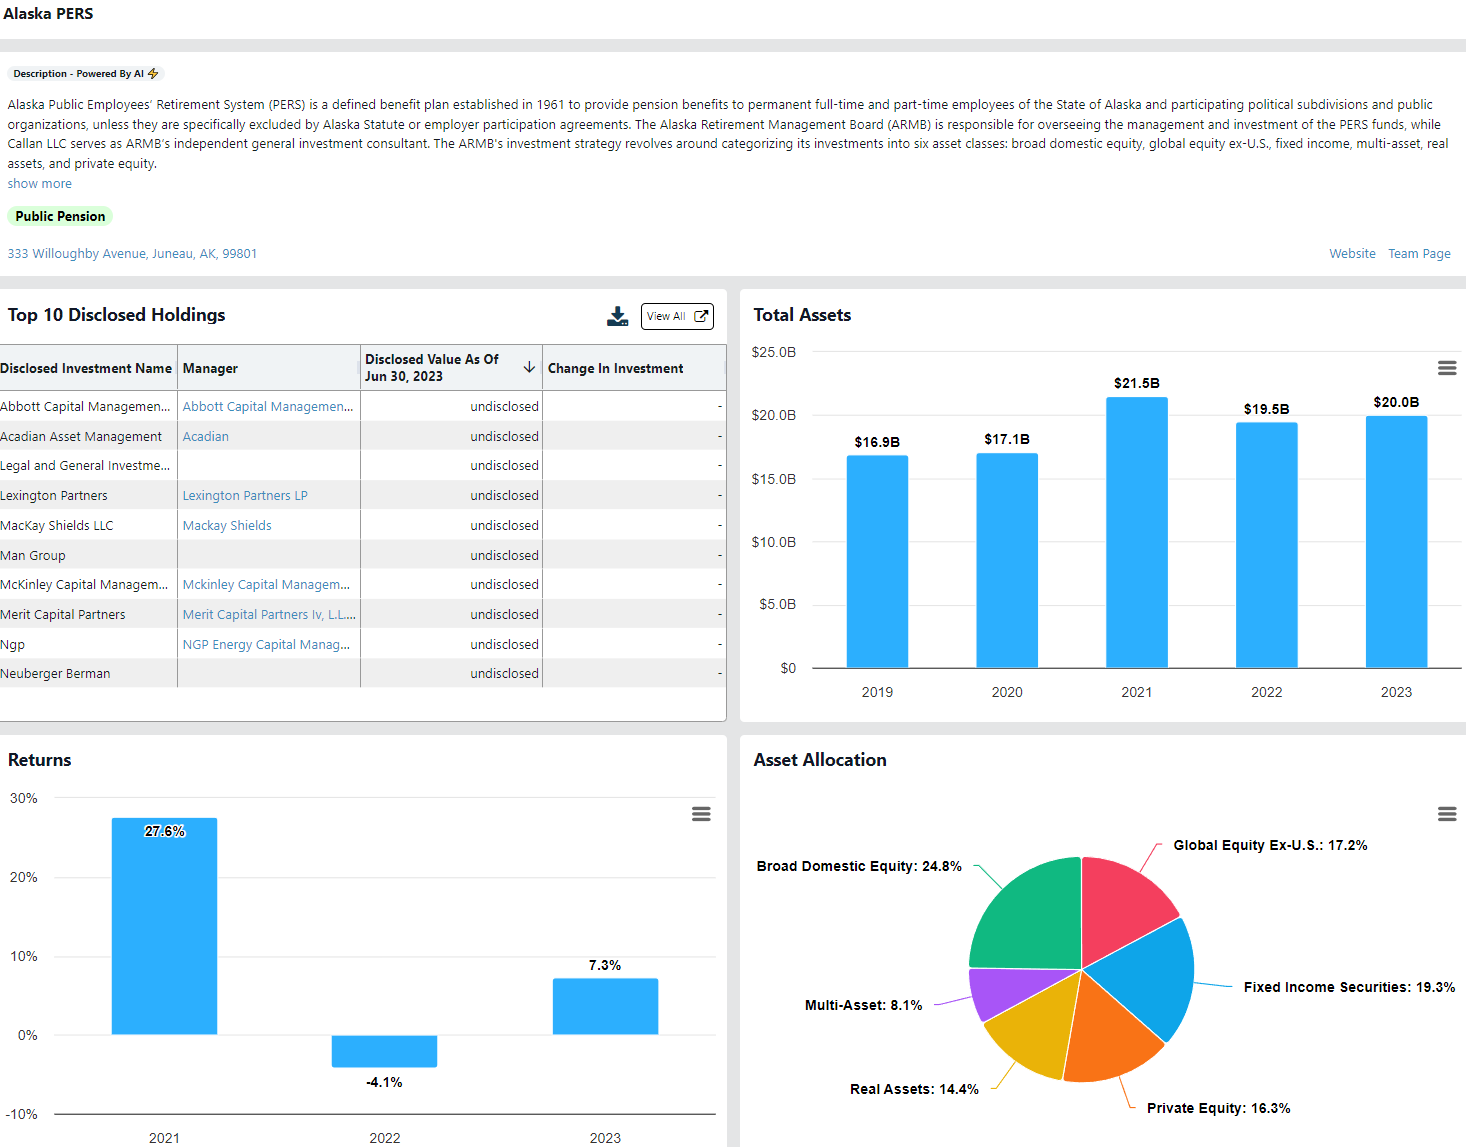Screen dimensions: 1466x1147
Task: Open the Website link
Action: pyautogui.click(x=1352, y=254)
